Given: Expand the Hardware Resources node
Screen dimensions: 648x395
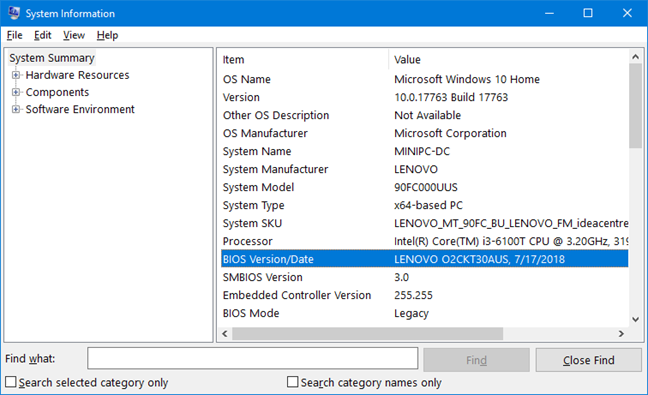Looking at the screenshot, I should click(x=16, y=75).
